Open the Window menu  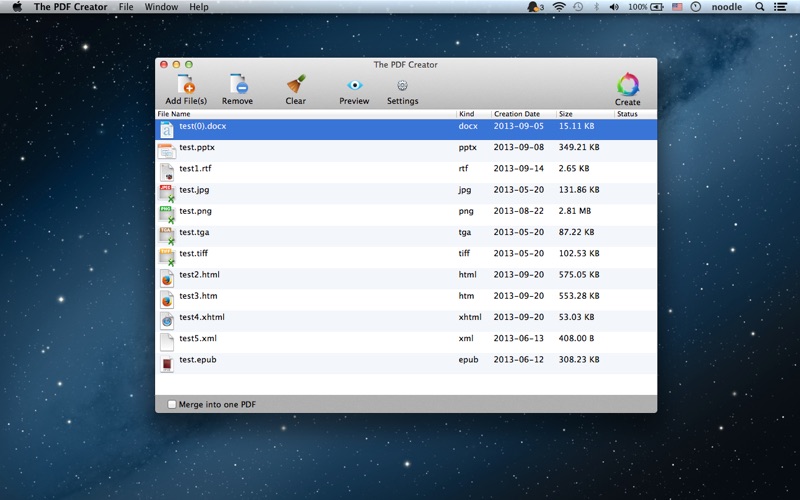tap(161, 7)
